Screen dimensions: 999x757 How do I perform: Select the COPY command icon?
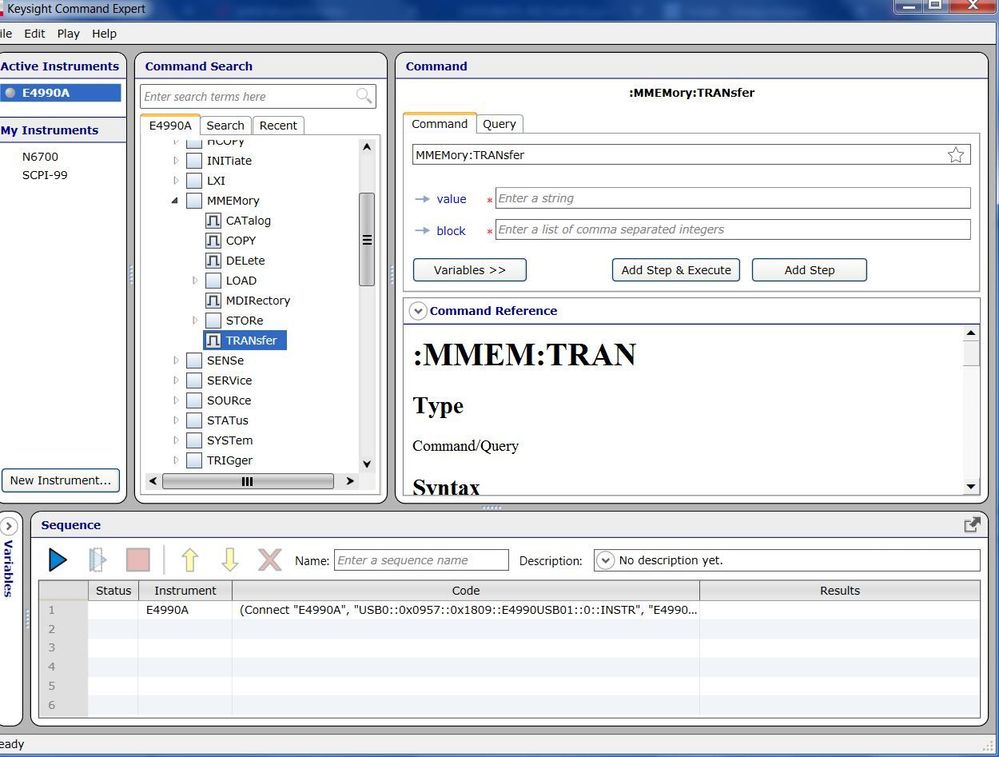point(213,240)
